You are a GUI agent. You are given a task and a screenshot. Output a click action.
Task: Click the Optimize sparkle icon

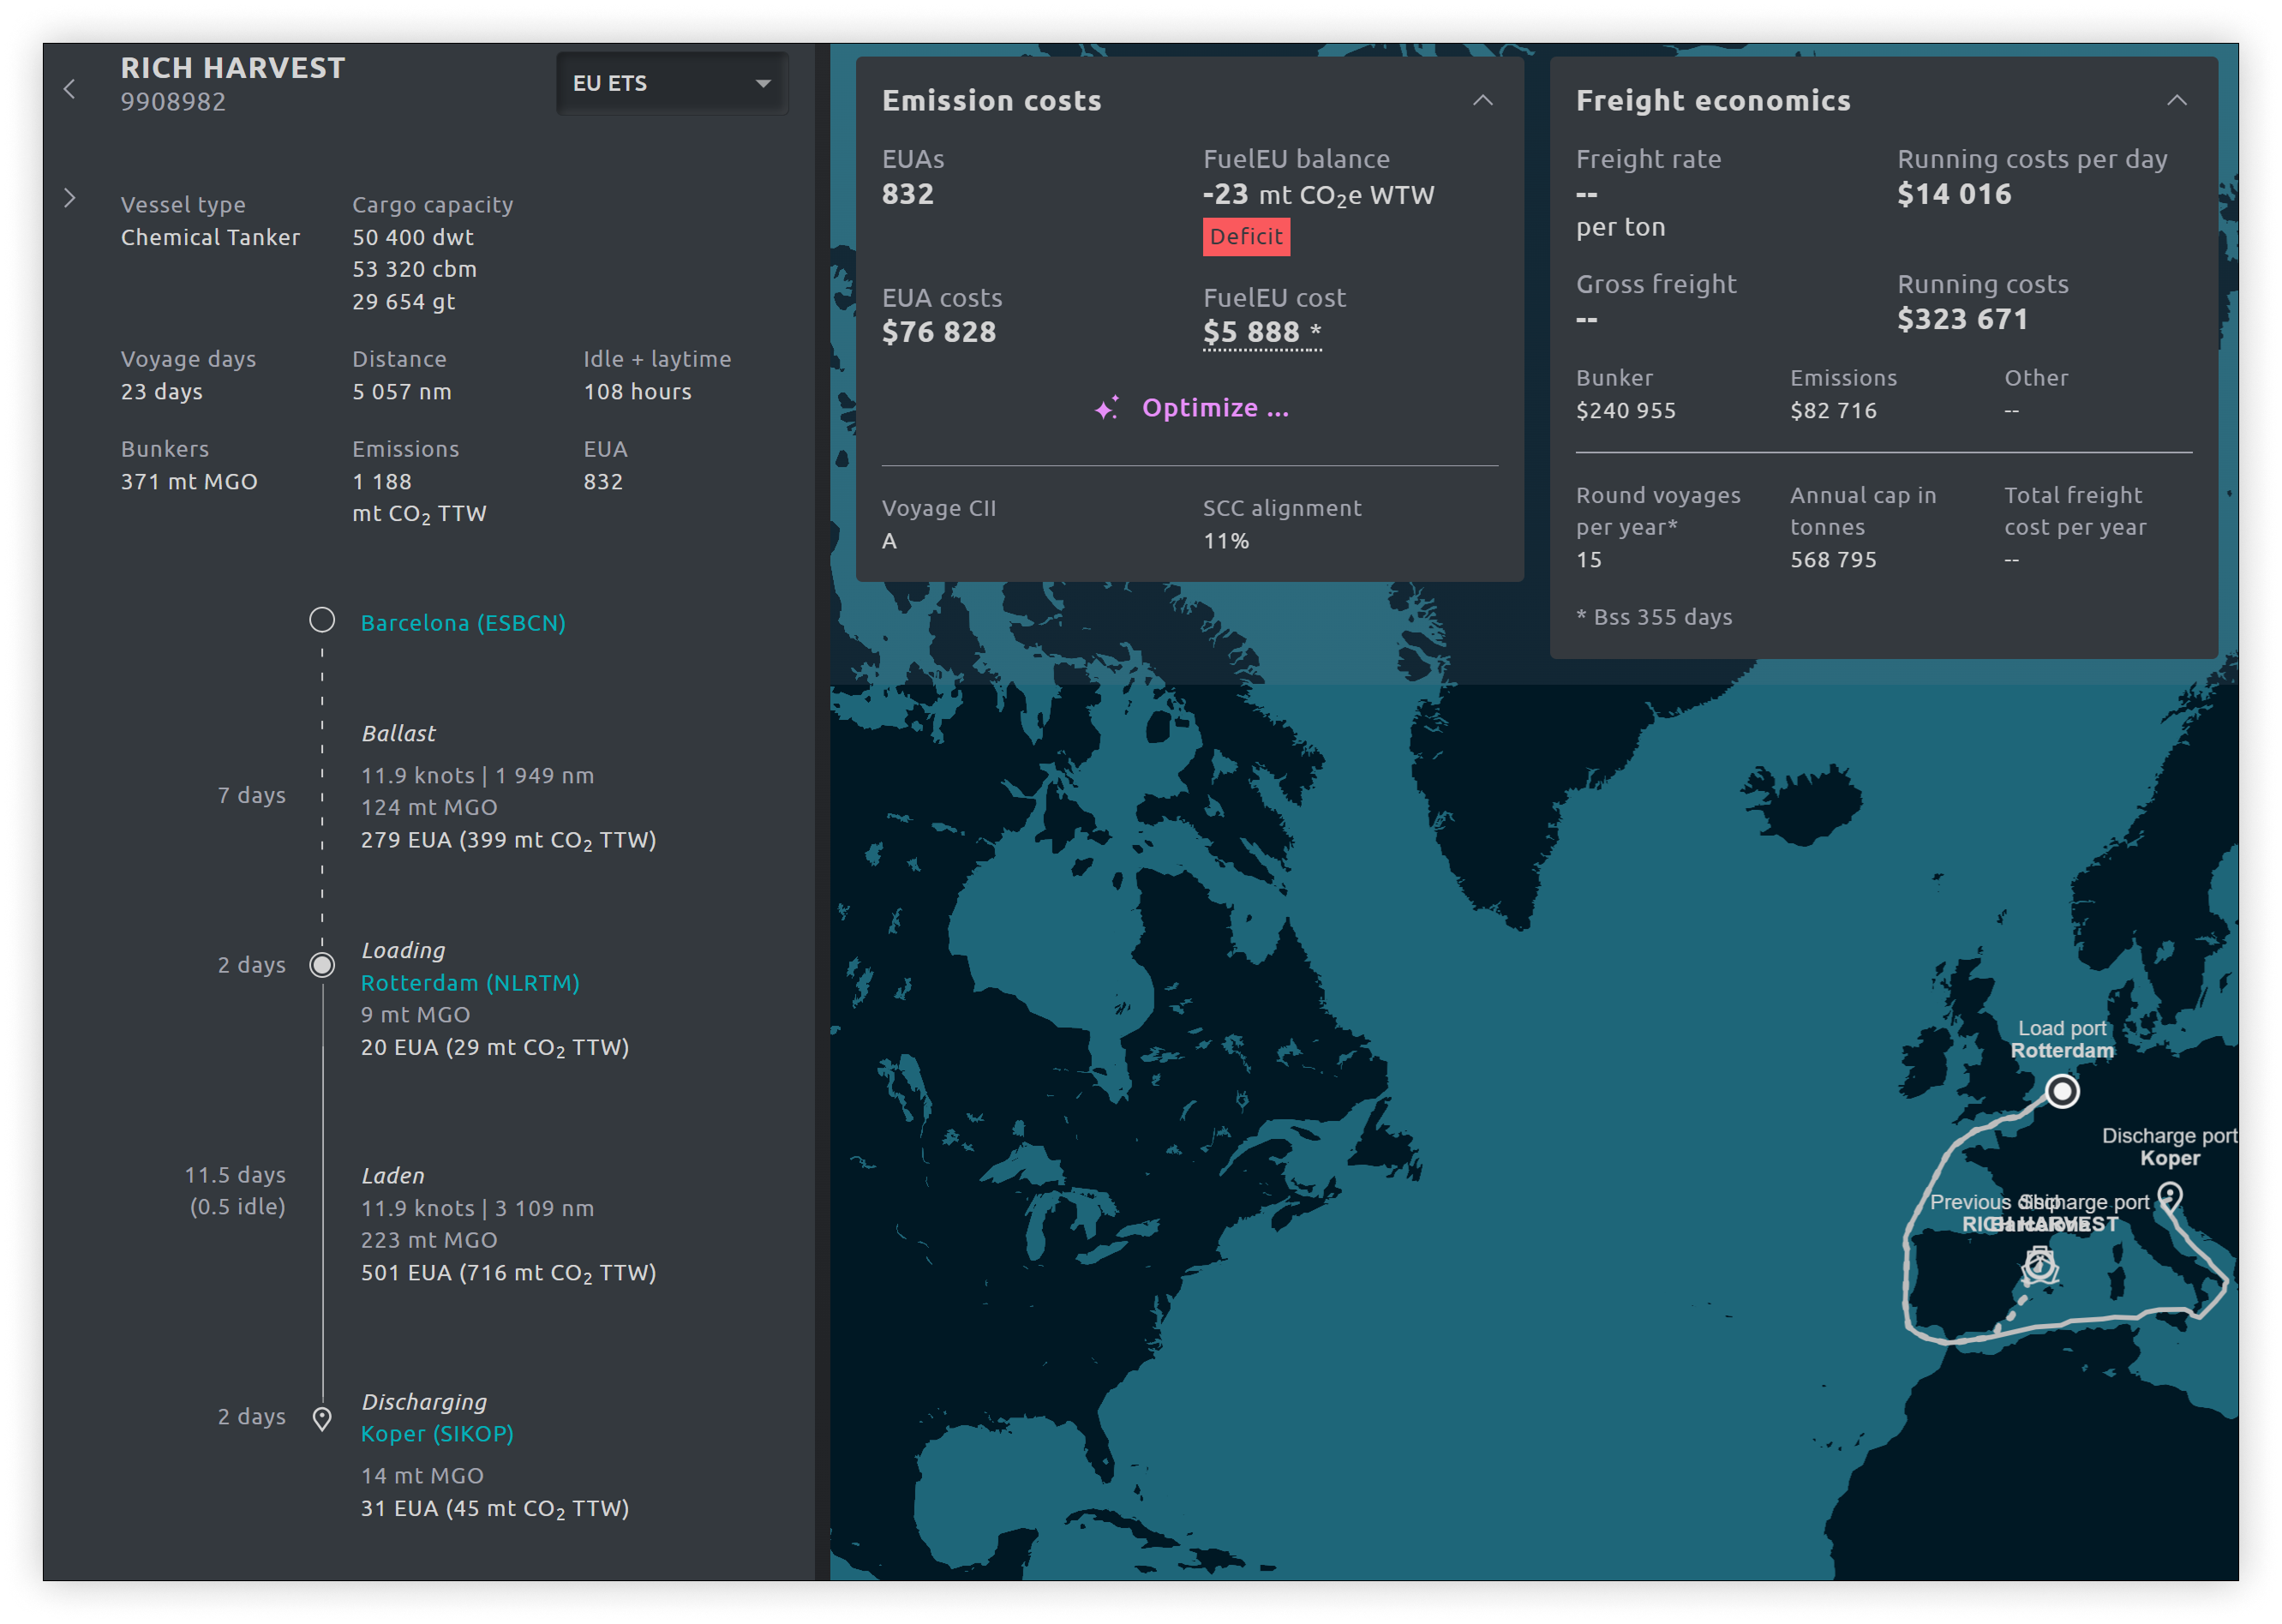point(1106,408)
